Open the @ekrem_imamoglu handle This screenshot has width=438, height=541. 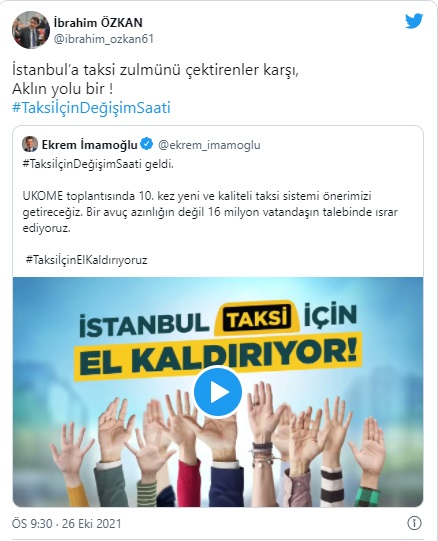coord(209,145)
